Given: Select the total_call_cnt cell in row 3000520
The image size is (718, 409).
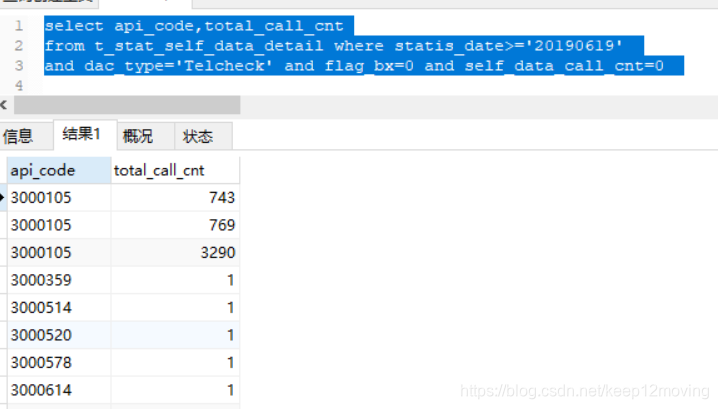Looking at the screenshot, I should (175, 335).
